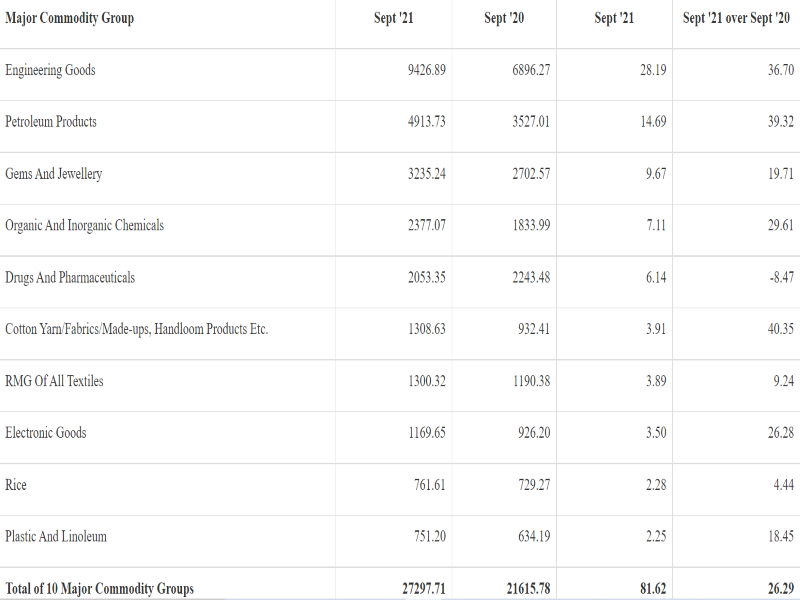Select the Gems And Jewellery row label
The image size is (800, 600).
53,174
